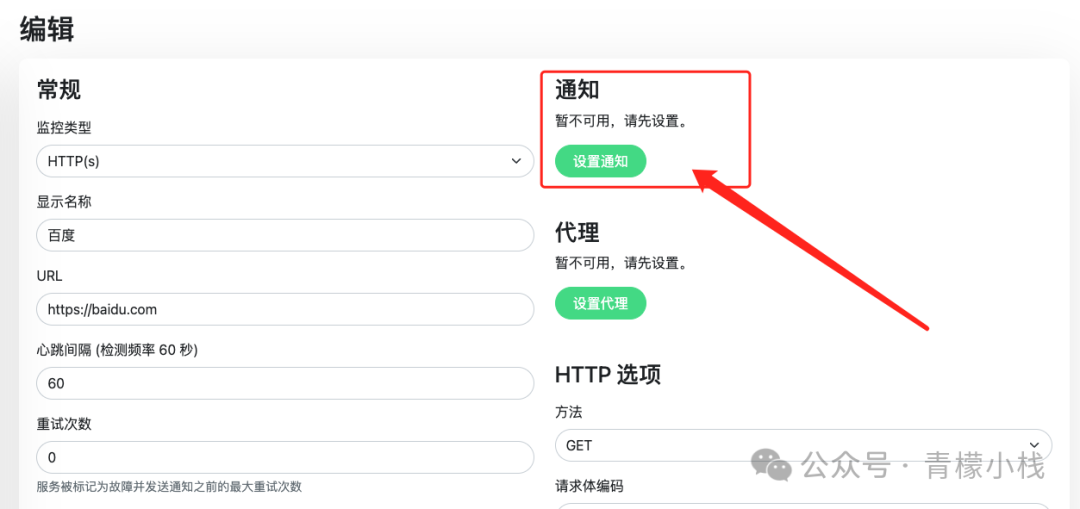This screenshot has width=1080, height=509.
Task: Click the 常规 section heading
Action: click(x=59, y=90)
